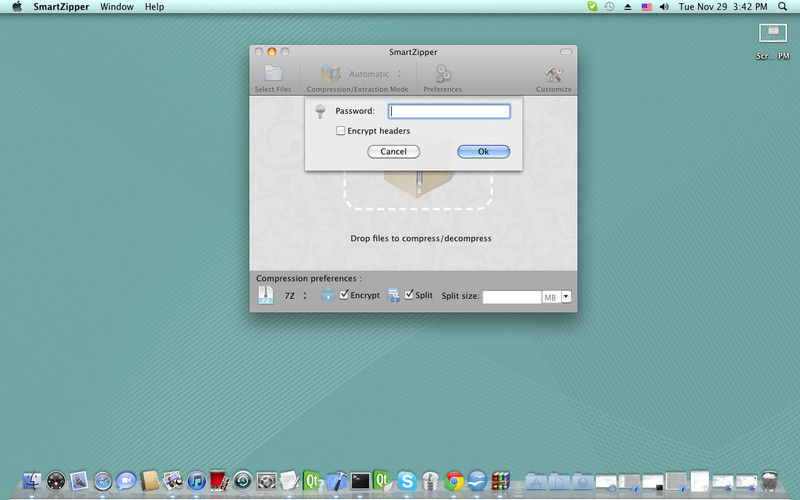Uncheck the Encrypt checkbox

click(x=345, y=295)
